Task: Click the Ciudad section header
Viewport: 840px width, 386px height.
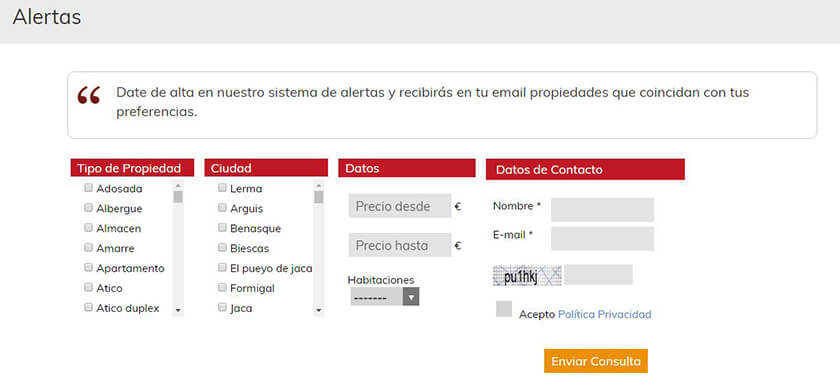Action: click(266, 168)
